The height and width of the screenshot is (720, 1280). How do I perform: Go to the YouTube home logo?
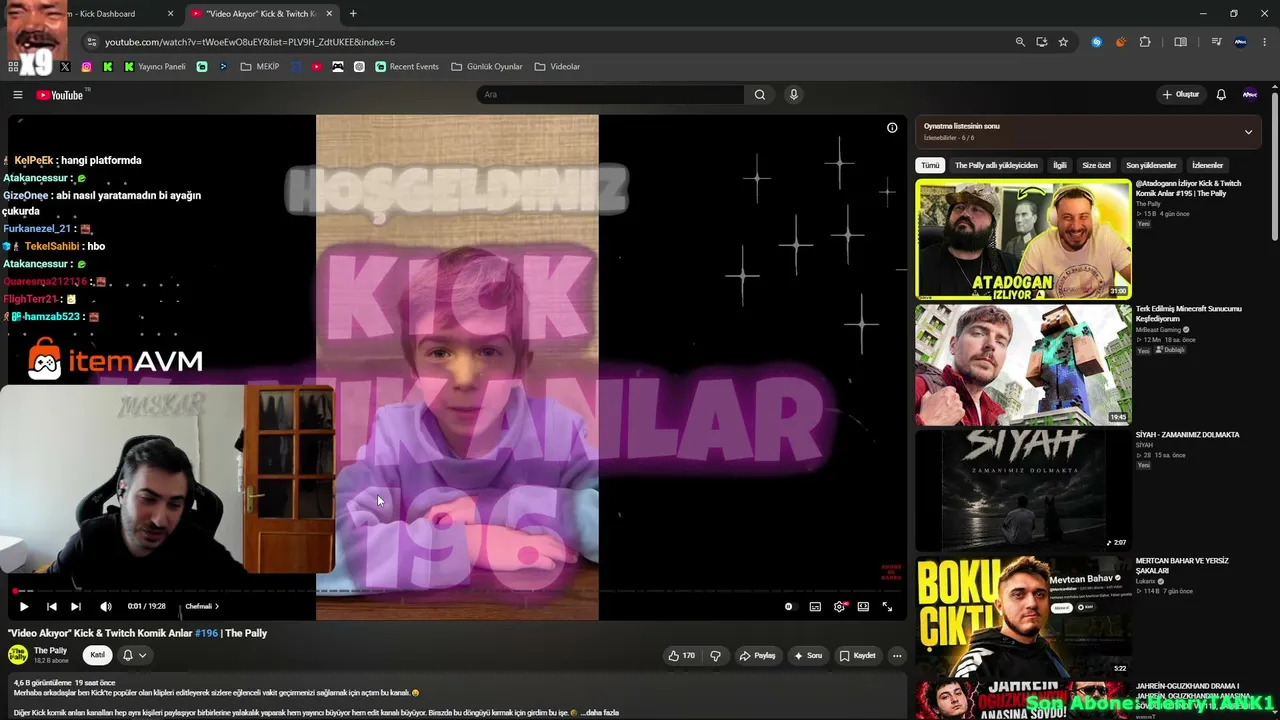[x=60, y=95]
